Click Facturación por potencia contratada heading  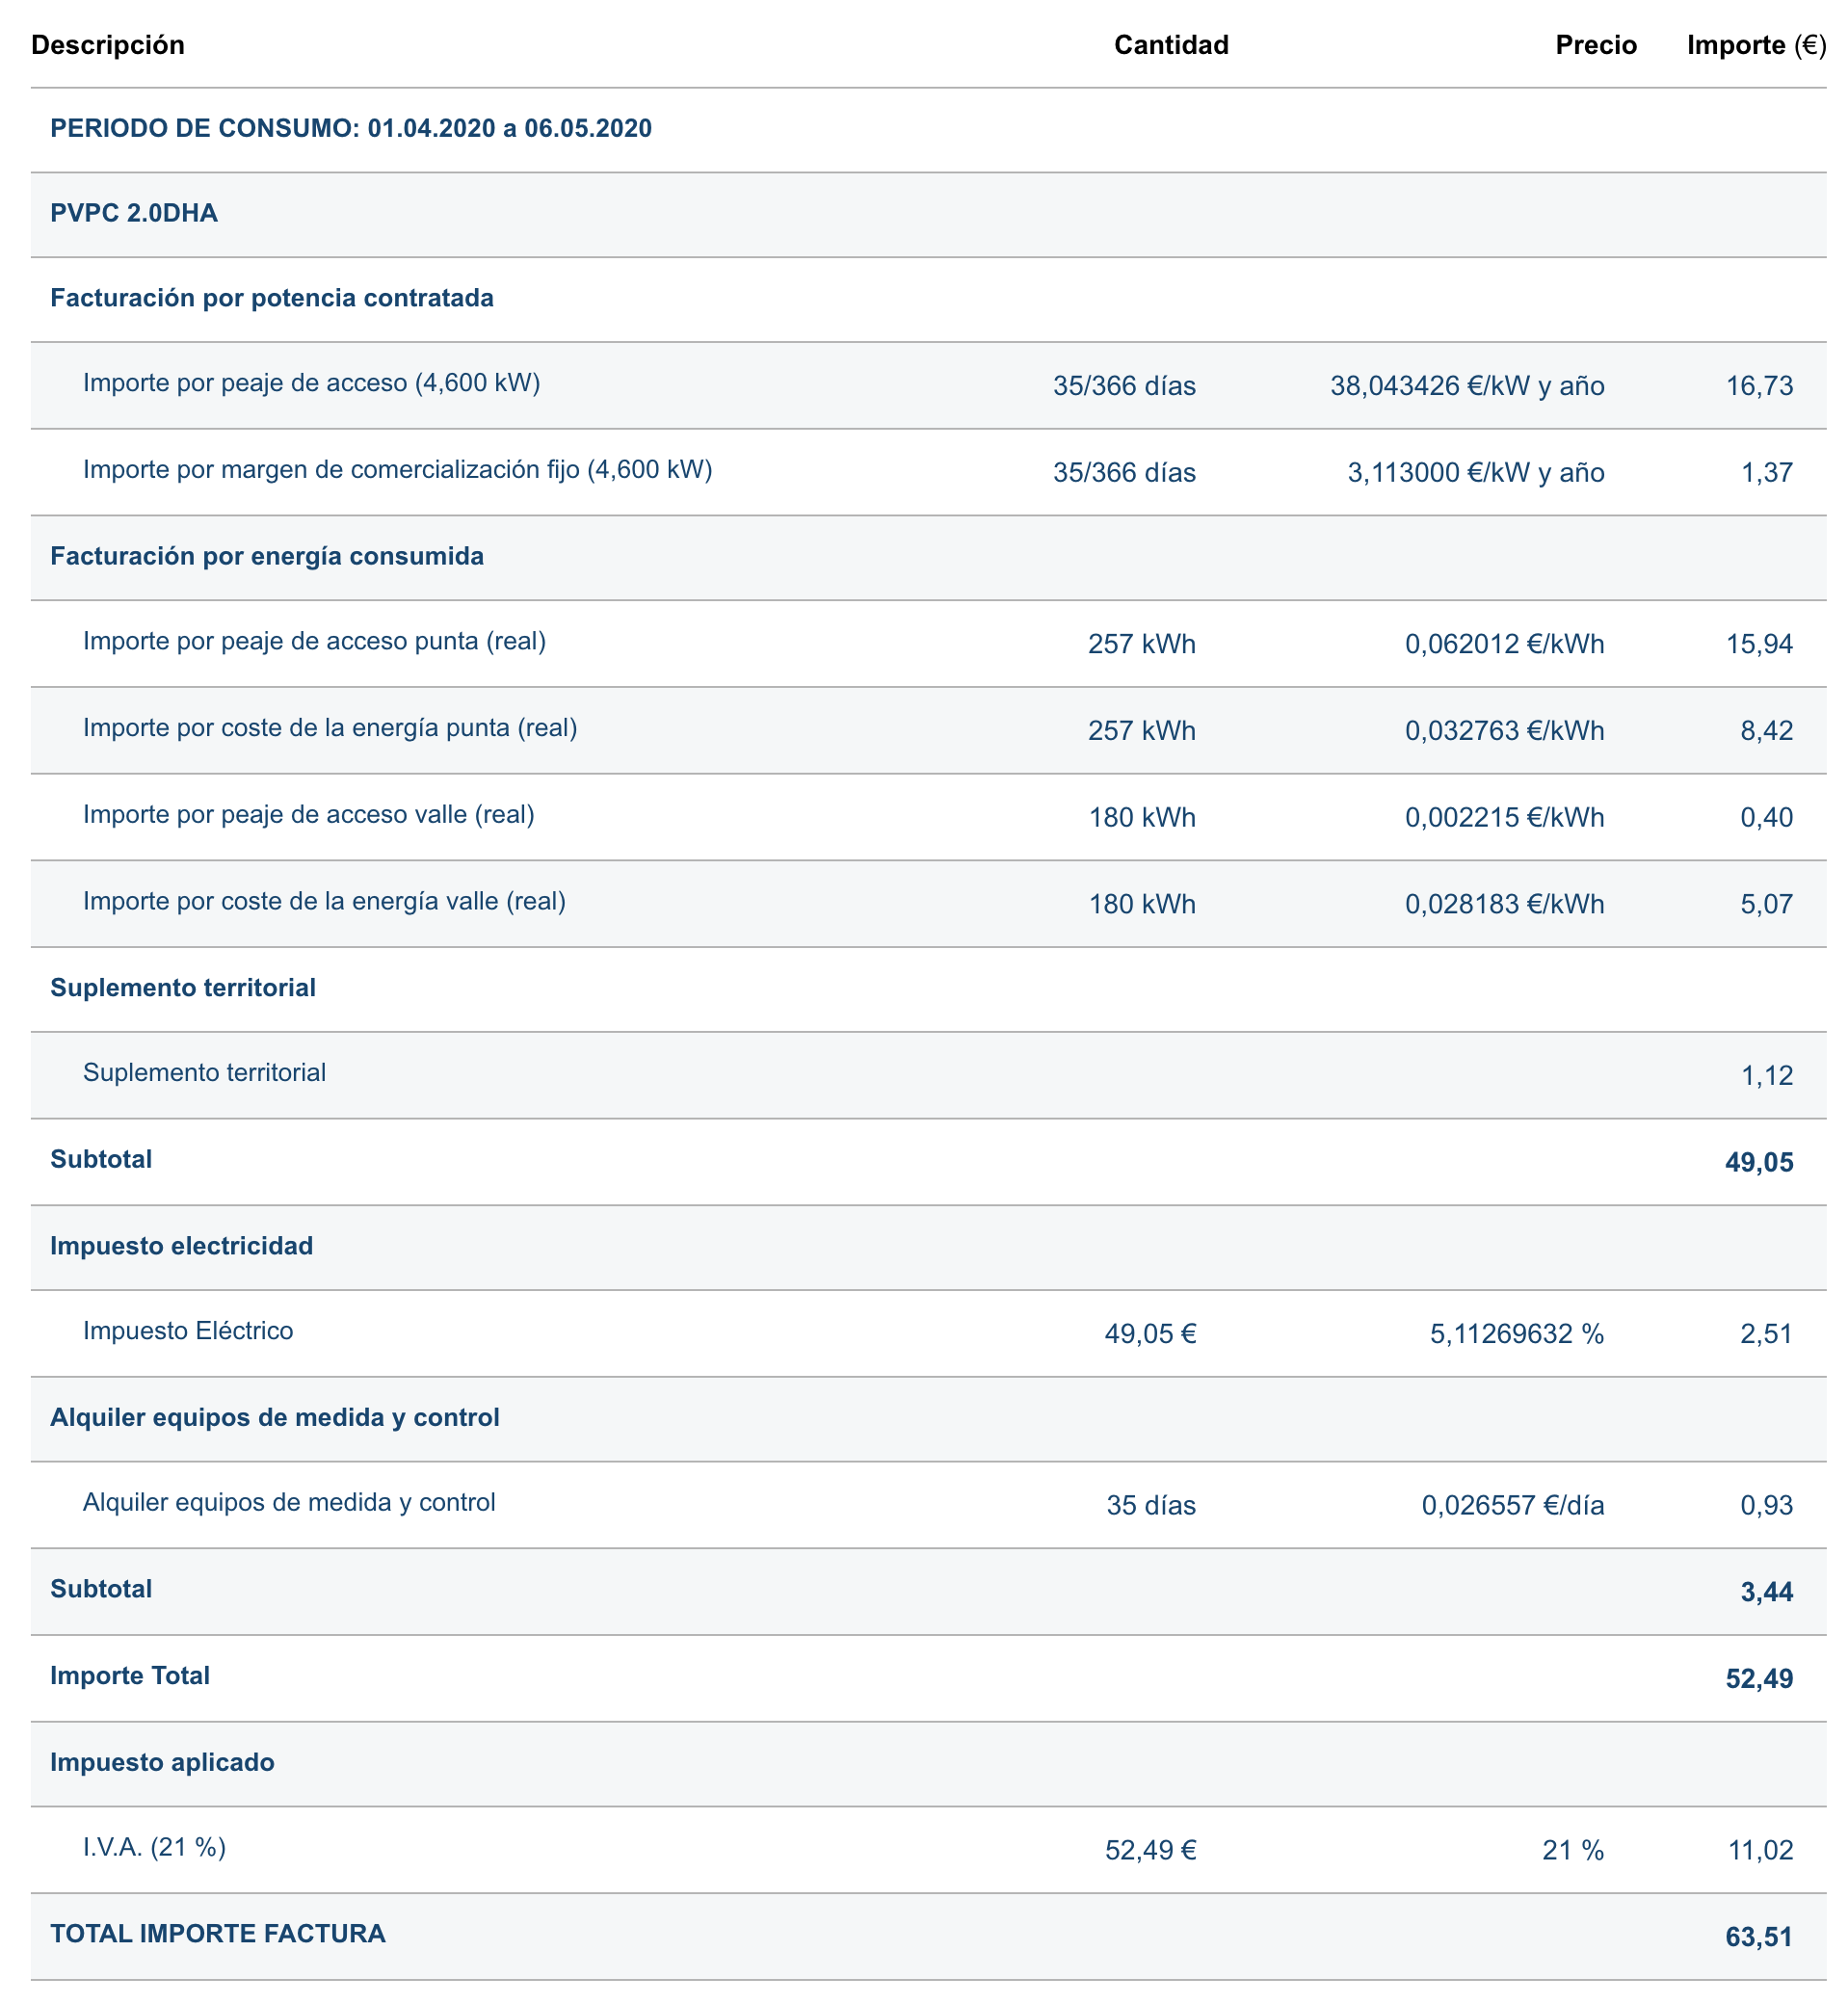click(x=272, y=298)
